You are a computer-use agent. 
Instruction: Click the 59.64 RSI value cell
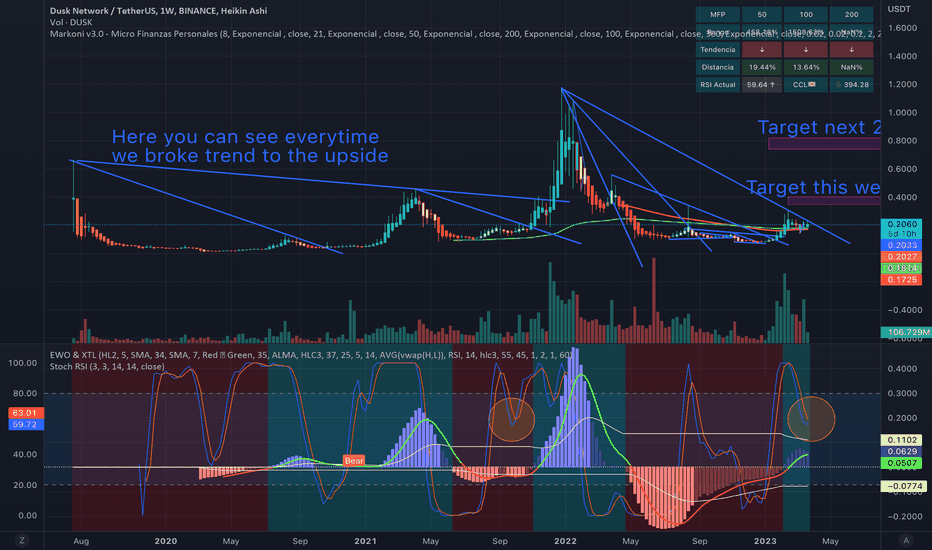click(762, 84)
